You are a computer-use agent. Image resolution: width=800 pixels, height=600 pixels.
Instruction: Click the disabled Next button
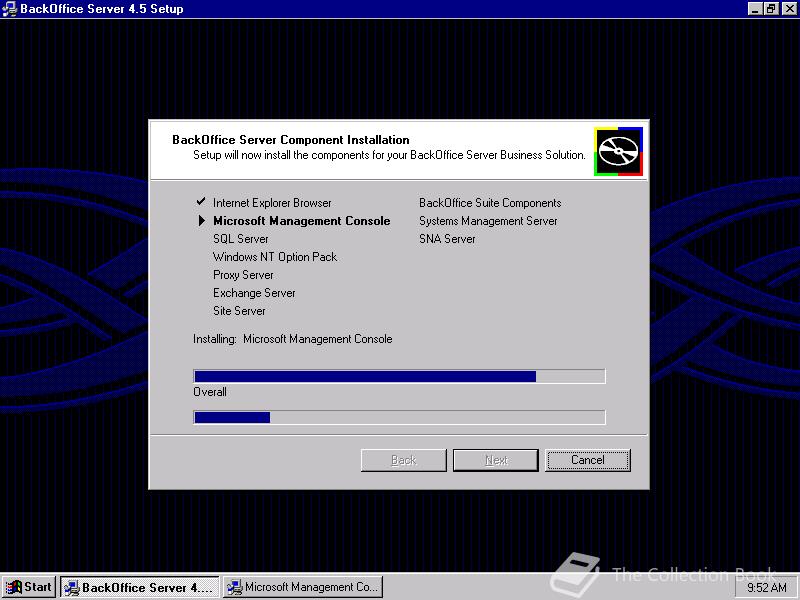[496, 460]
